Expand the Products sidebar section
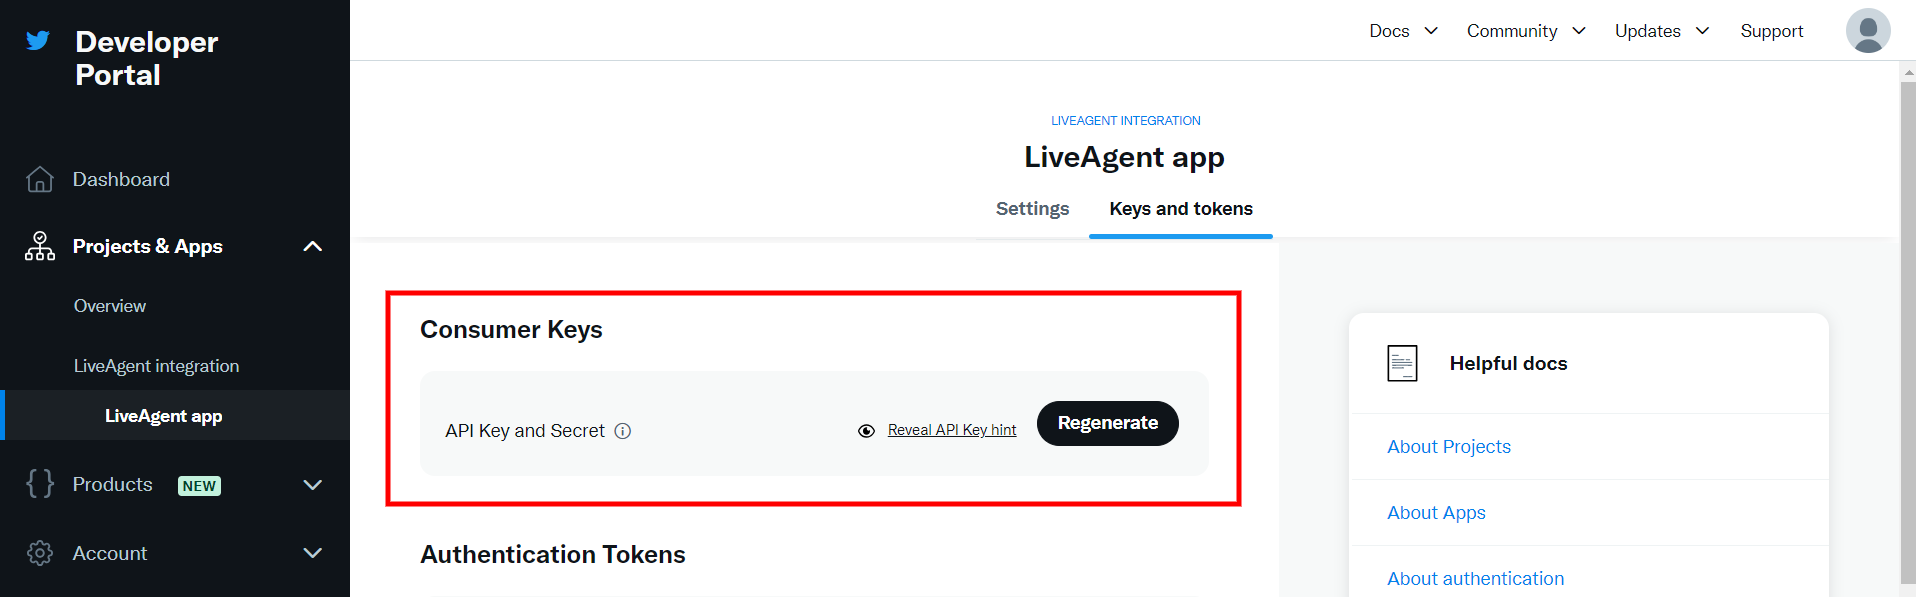The height and width of the screenshot is (597, 1916). 312,484
